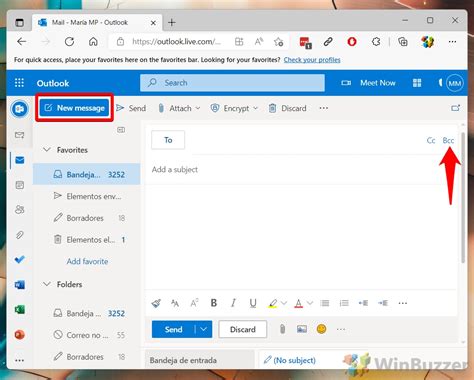Insert a numbered list
Image resolution: width=474 pixels, height=380 pixels.
[x=344, y=303]
